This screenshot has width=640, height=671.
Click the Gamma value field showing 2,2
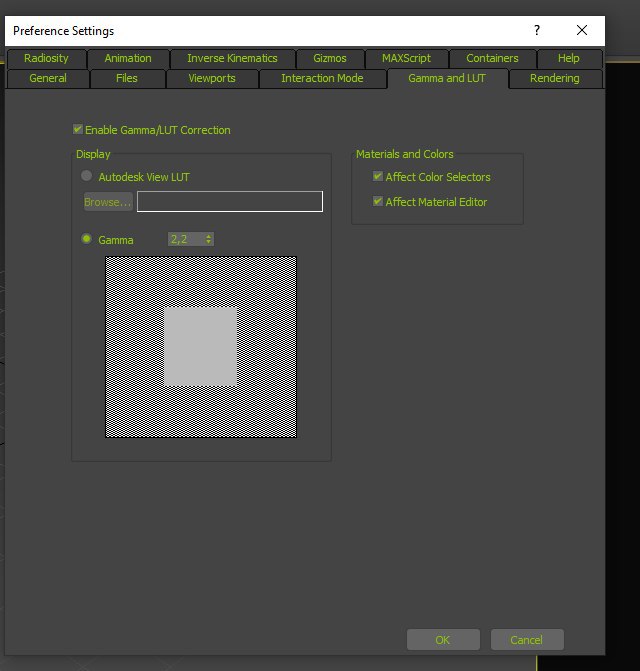point(186,239)
